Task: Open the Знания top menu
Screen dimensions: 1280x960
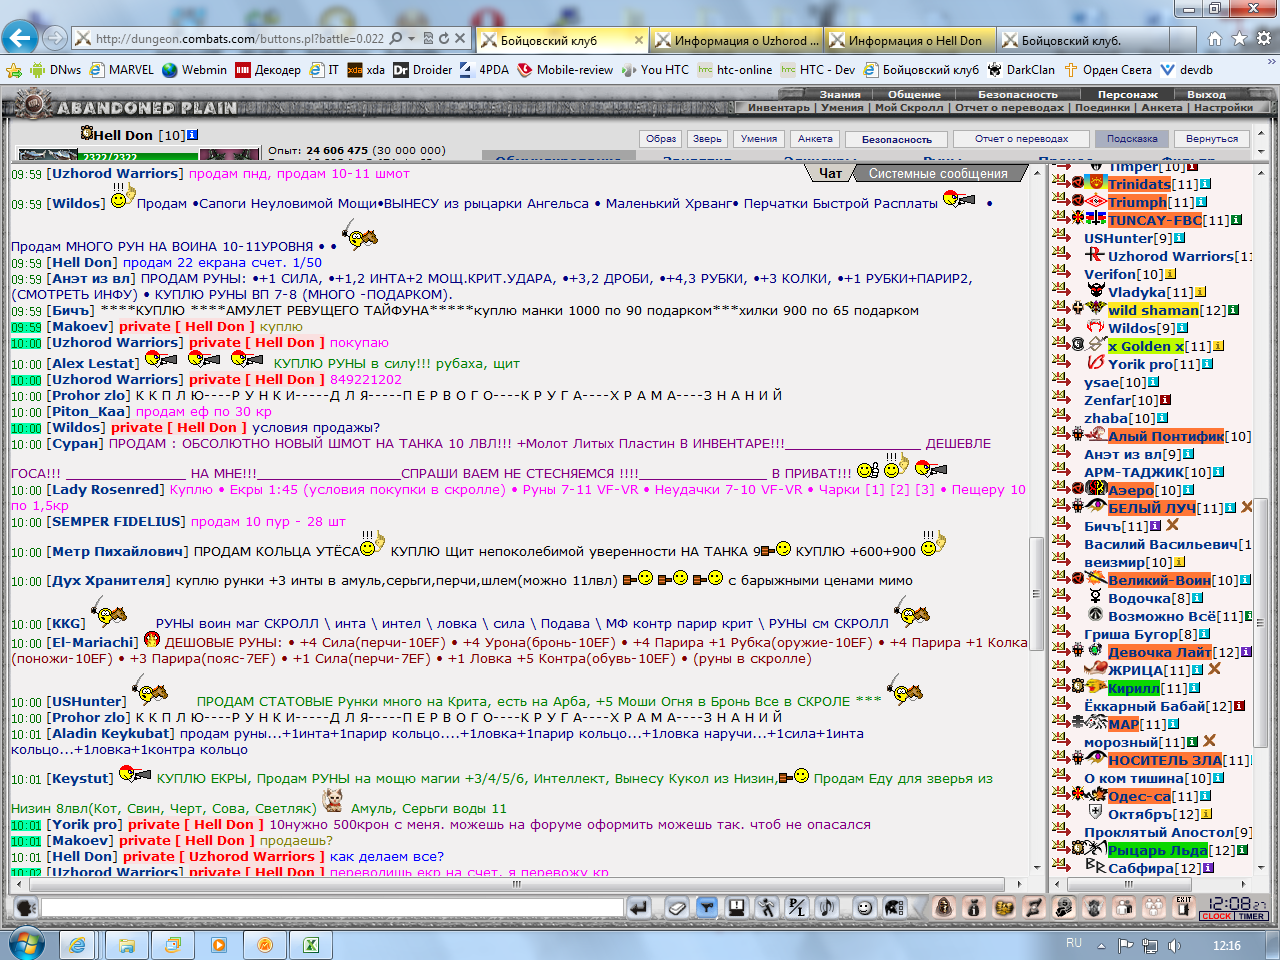Action: 840,94
